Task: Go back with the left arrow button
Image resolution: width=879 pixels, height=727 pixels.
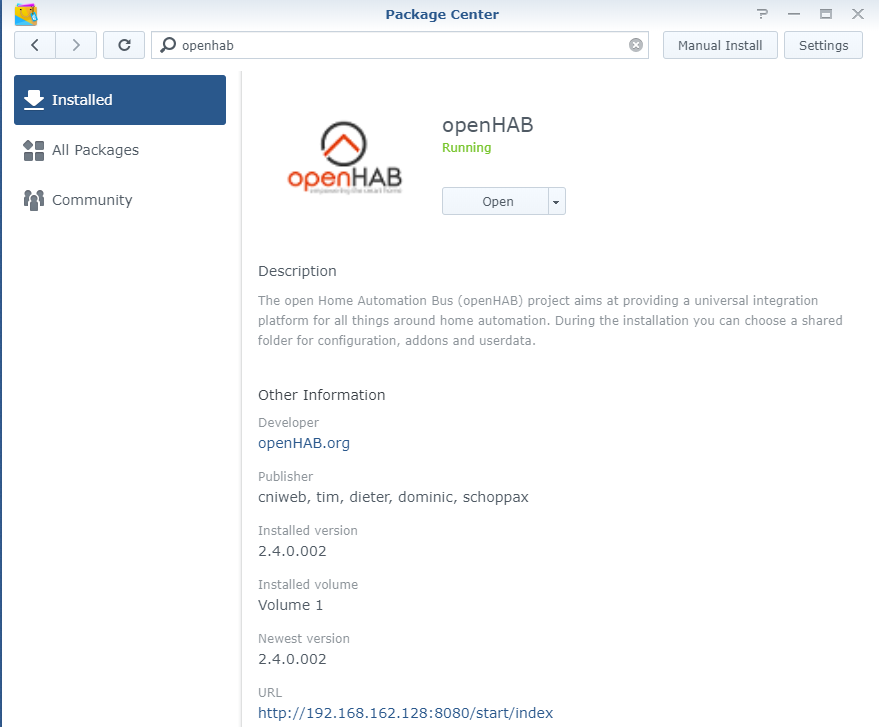Action: [35, 45]
